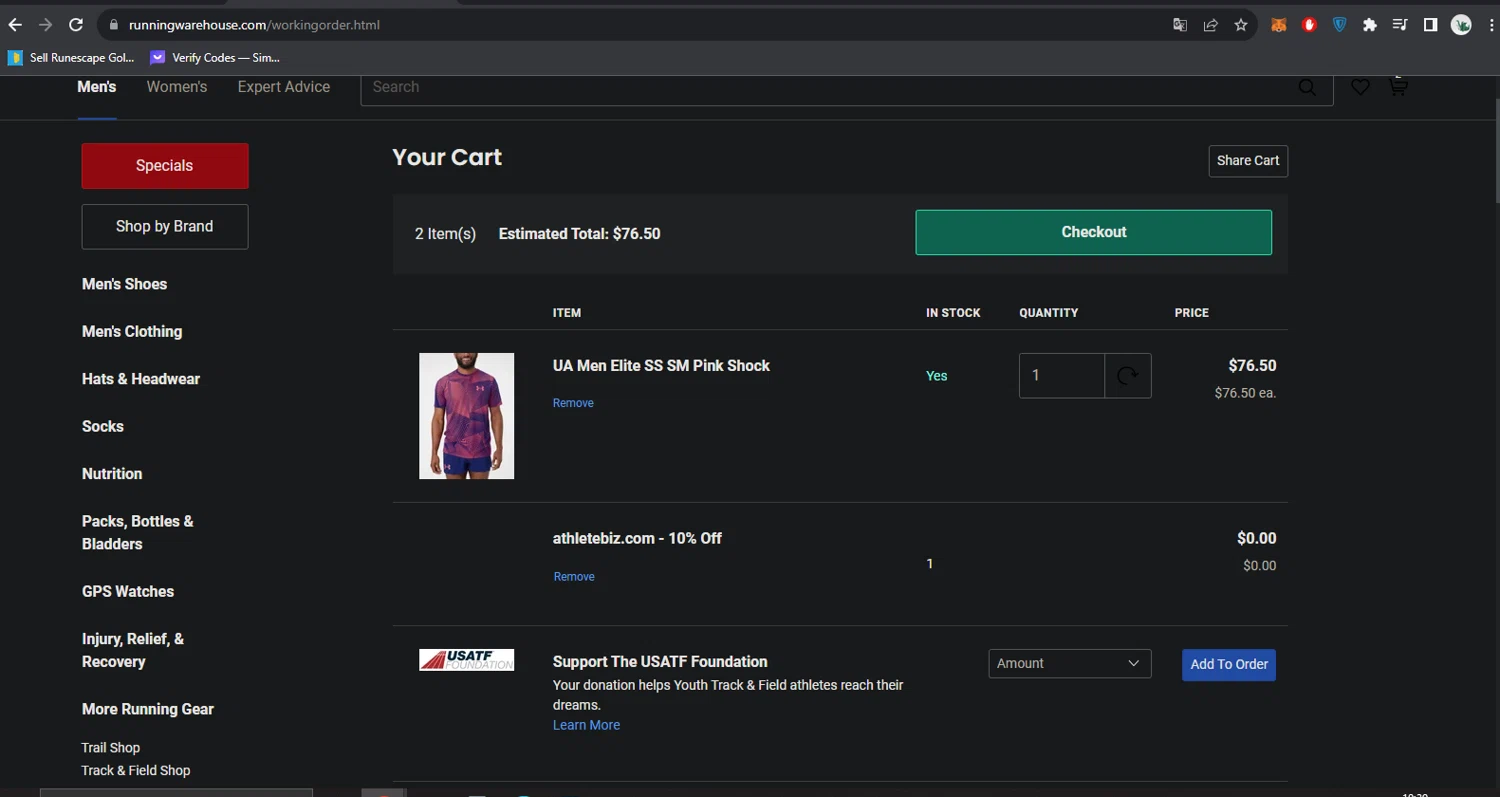
Task: Open the Verify Codes bookmark
Action: [x=215, y=58]
